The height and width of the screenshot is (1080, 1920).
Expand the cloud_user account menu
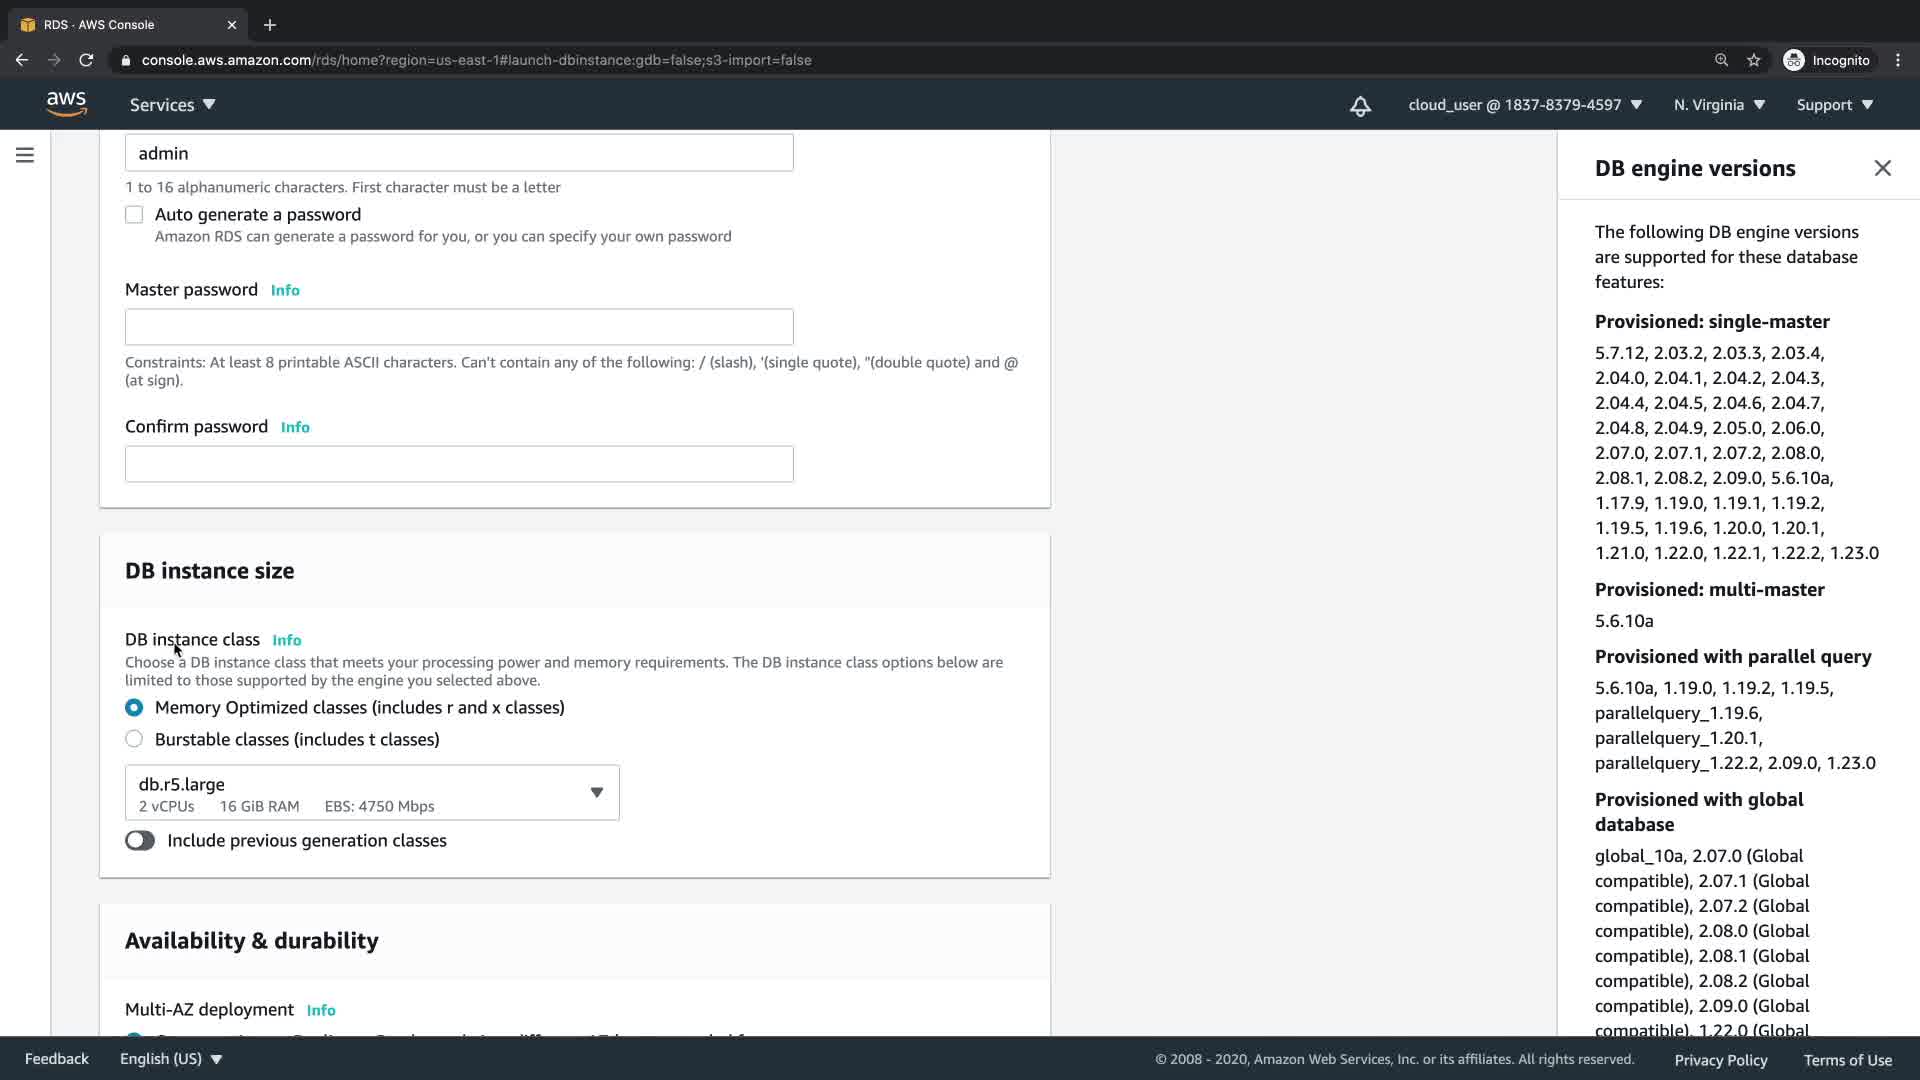point(1524,105)
